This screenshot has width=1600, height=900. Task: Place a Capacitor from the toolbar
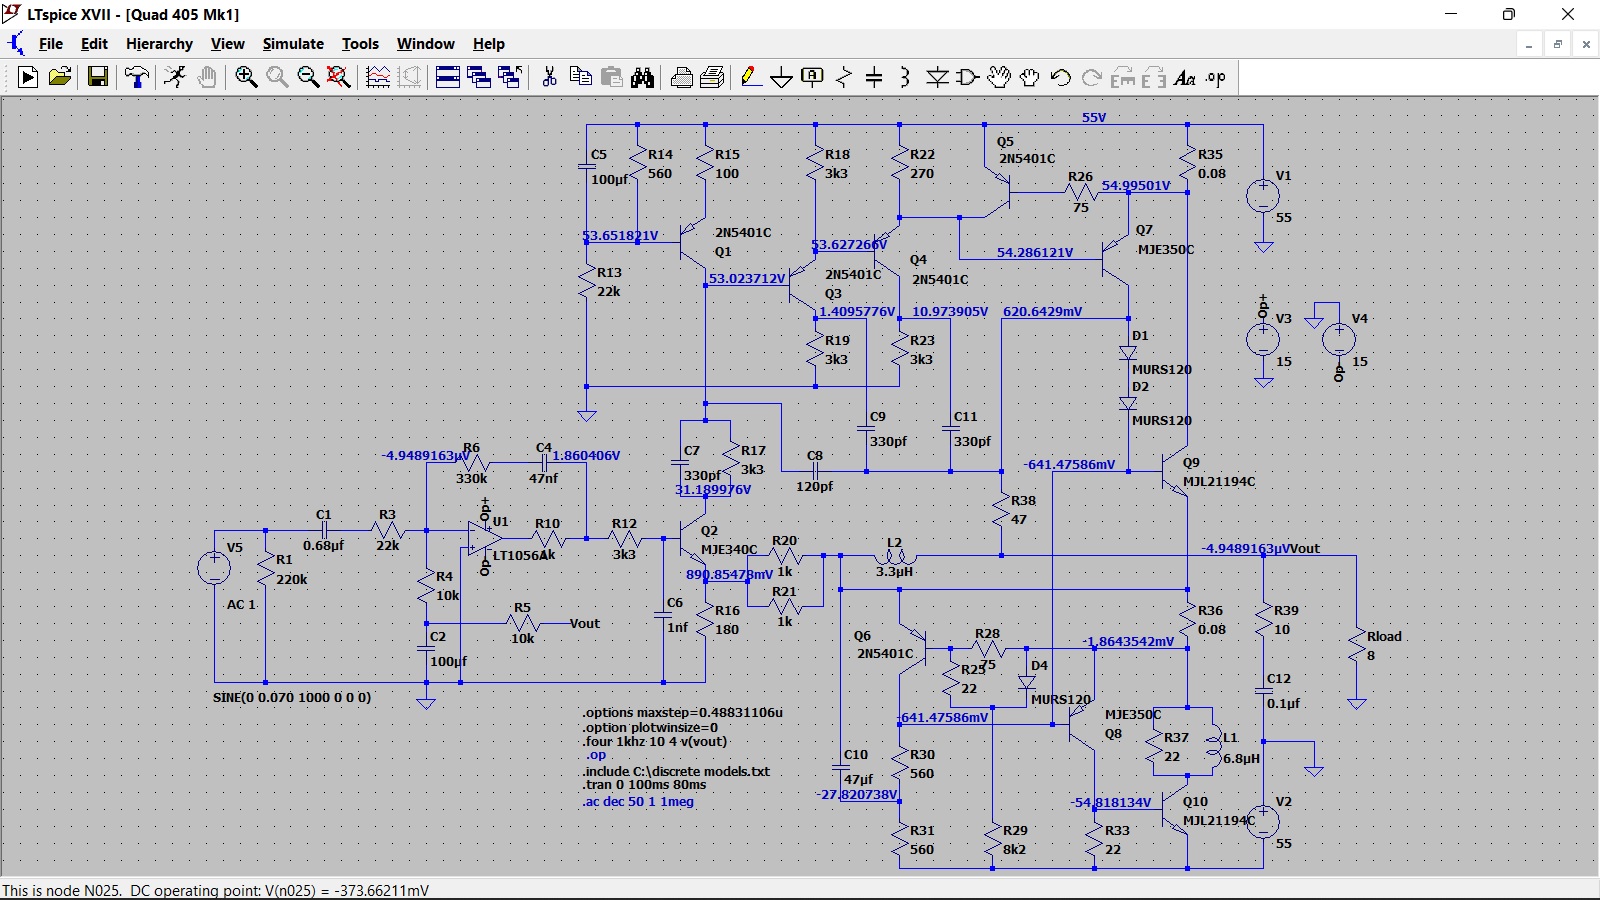coord(874,77)
